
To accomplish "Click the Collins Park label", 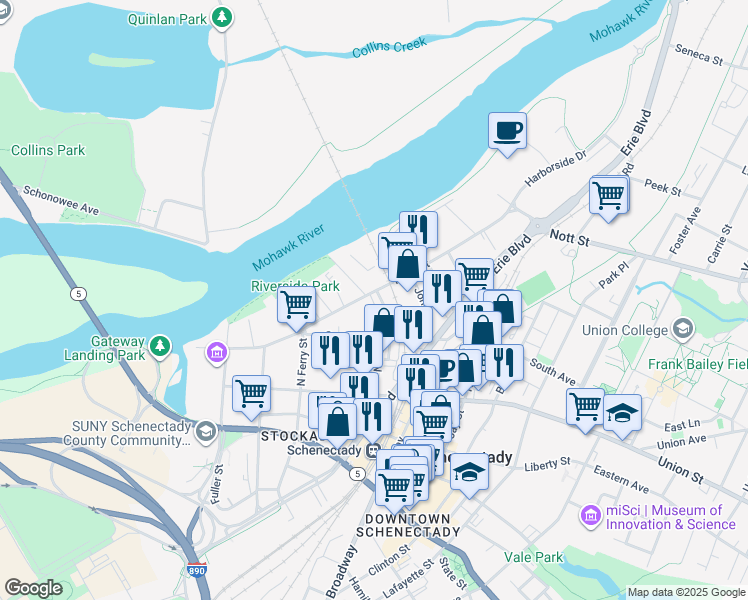I will click(x=48, y=150).
